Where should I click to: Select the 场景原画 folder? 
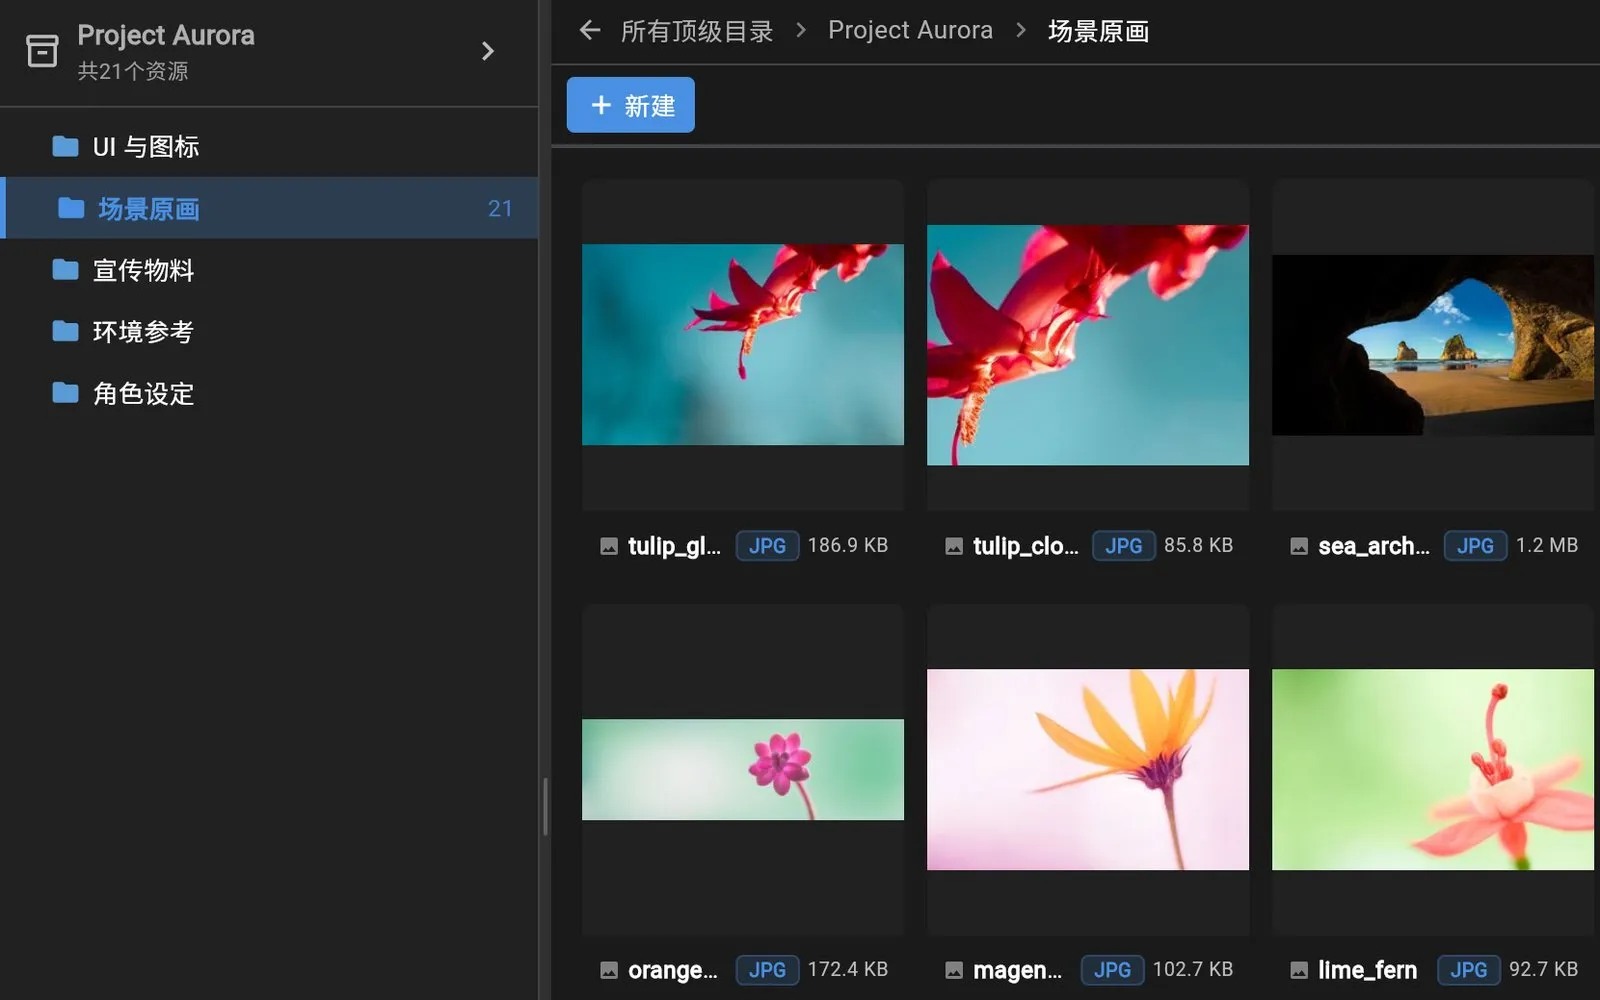[x=270, y=208]
